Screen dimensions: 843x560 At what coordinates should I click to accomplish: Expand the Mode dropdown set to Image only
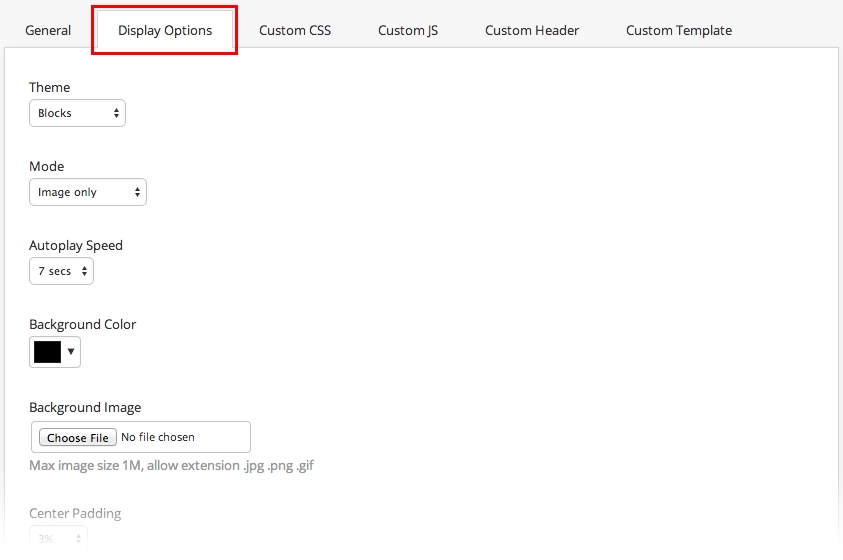(x=88, y=192)
